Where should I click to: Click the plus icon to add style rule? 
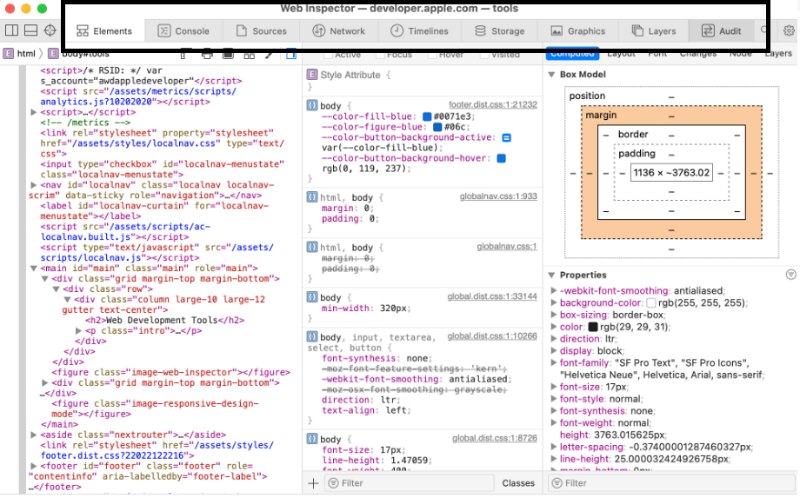click(x=314, y=483)
